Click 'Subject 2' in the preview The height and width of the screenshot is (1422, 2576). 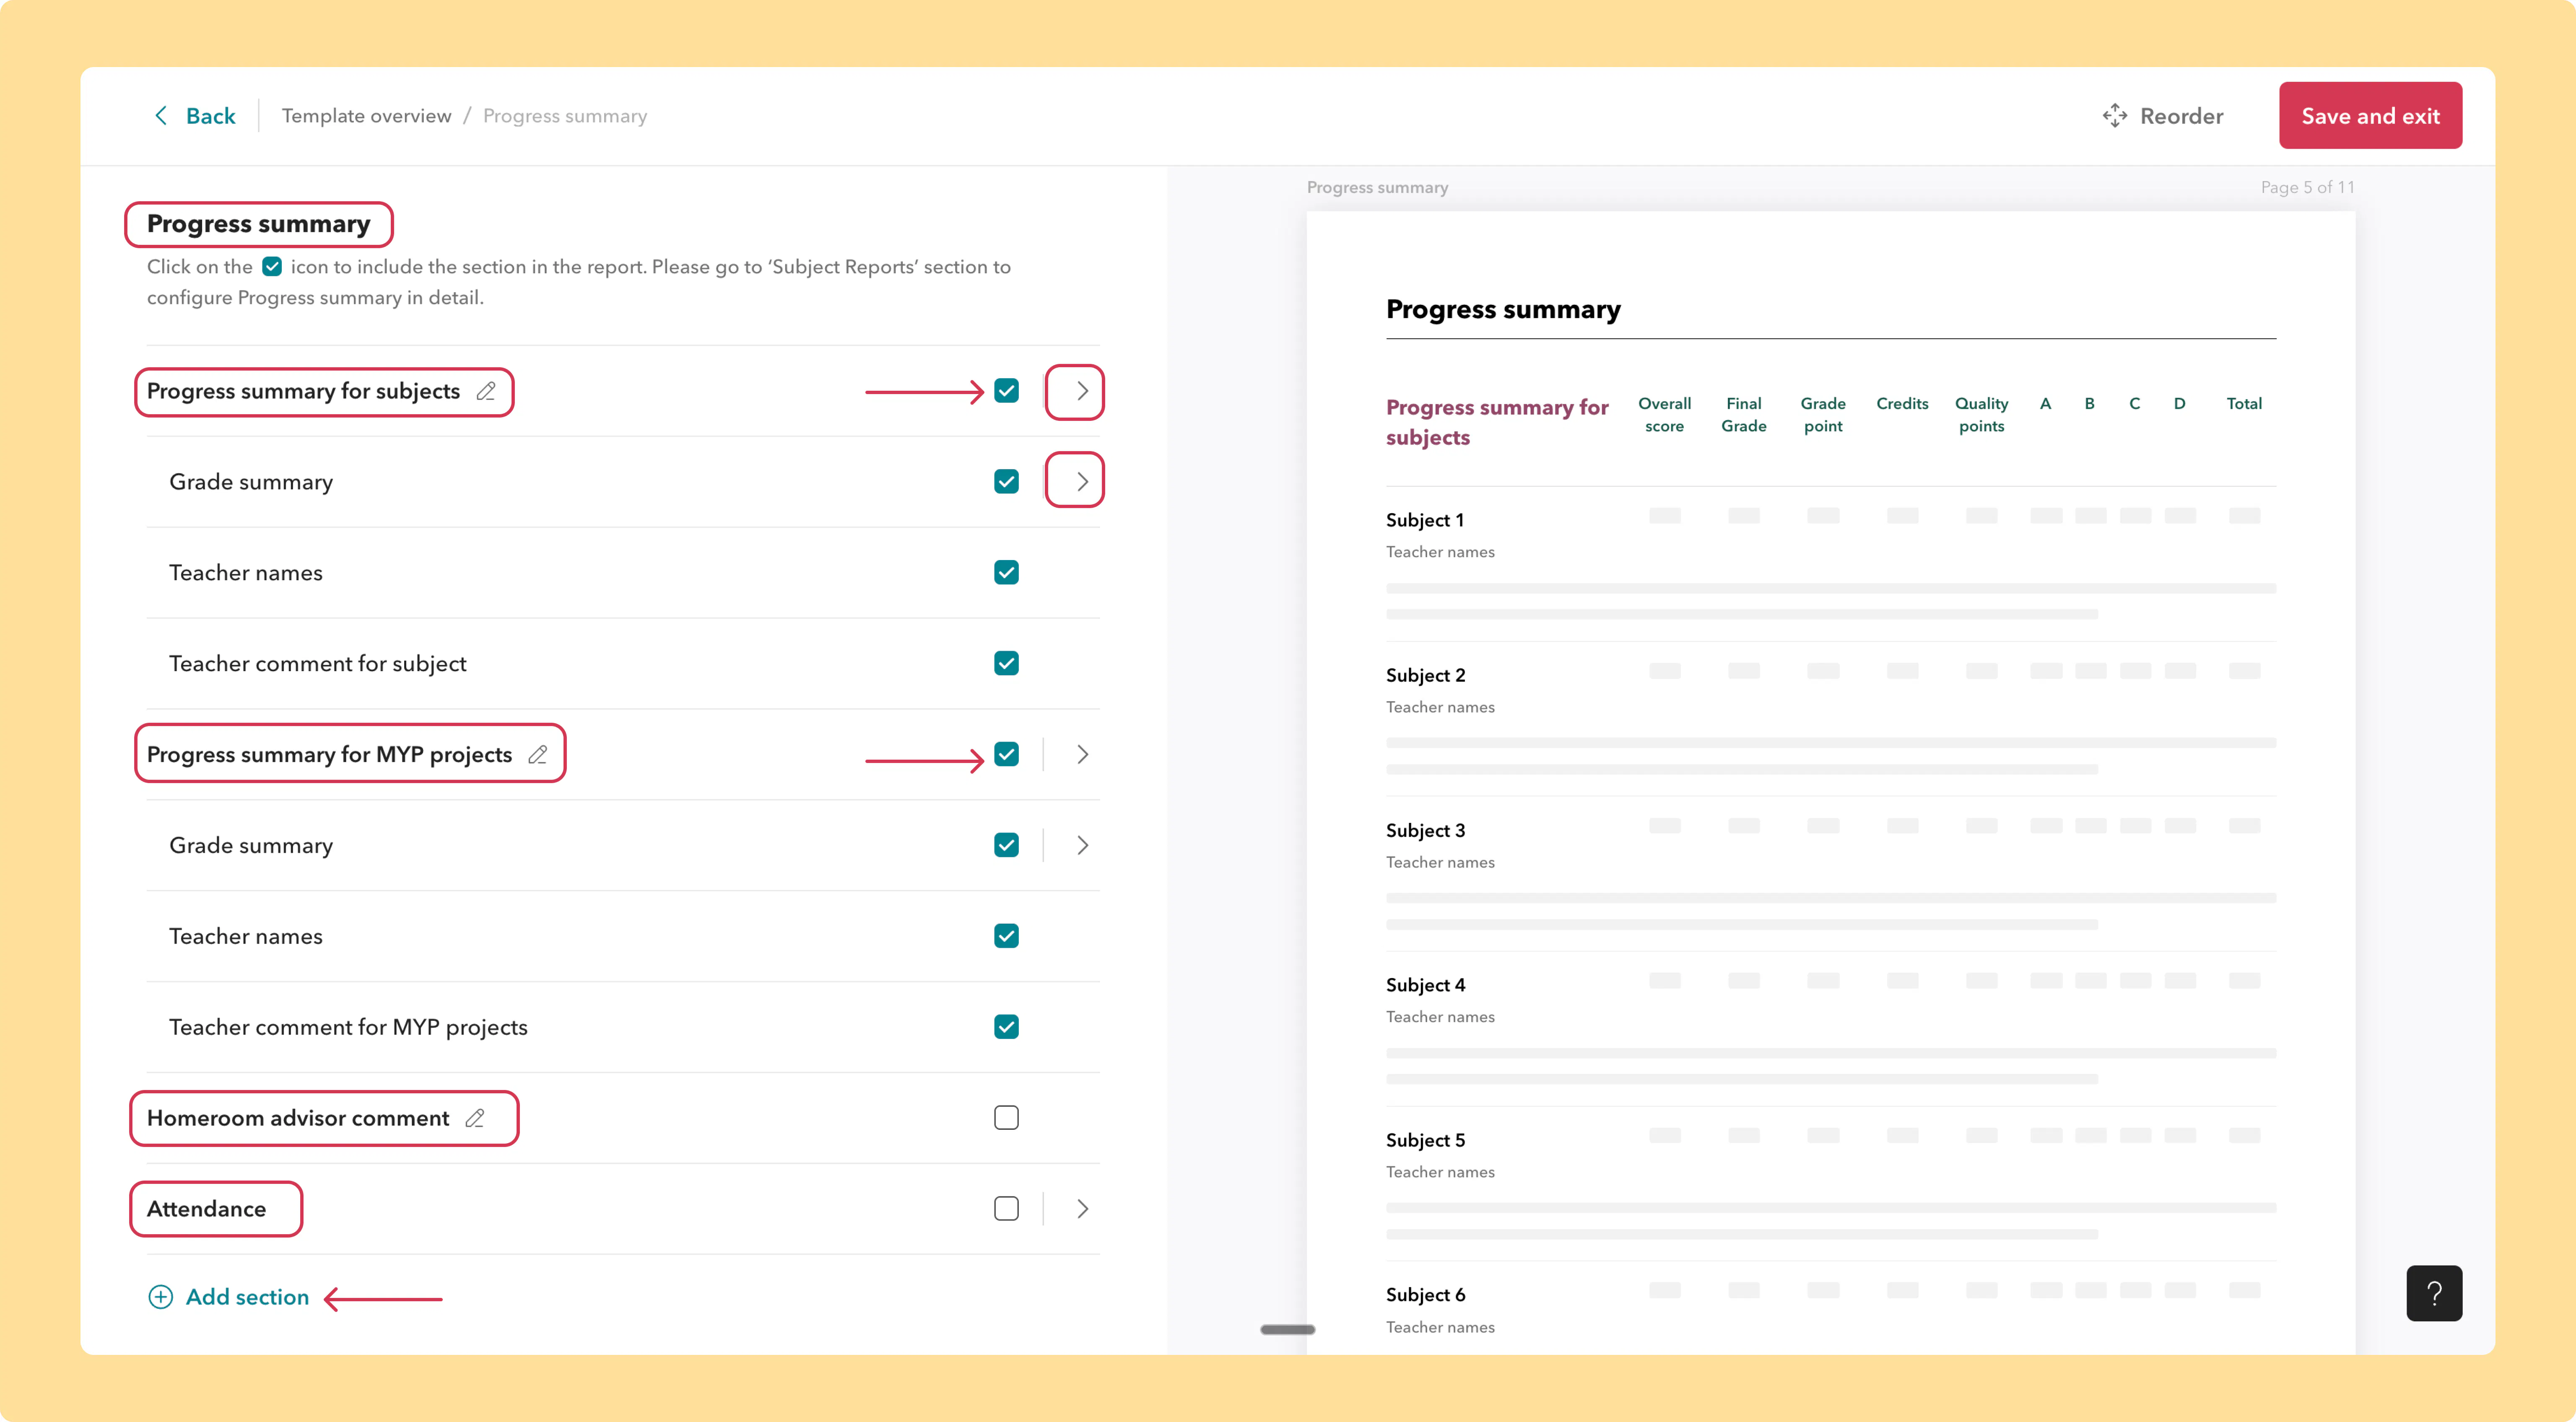pos(1425,675)
